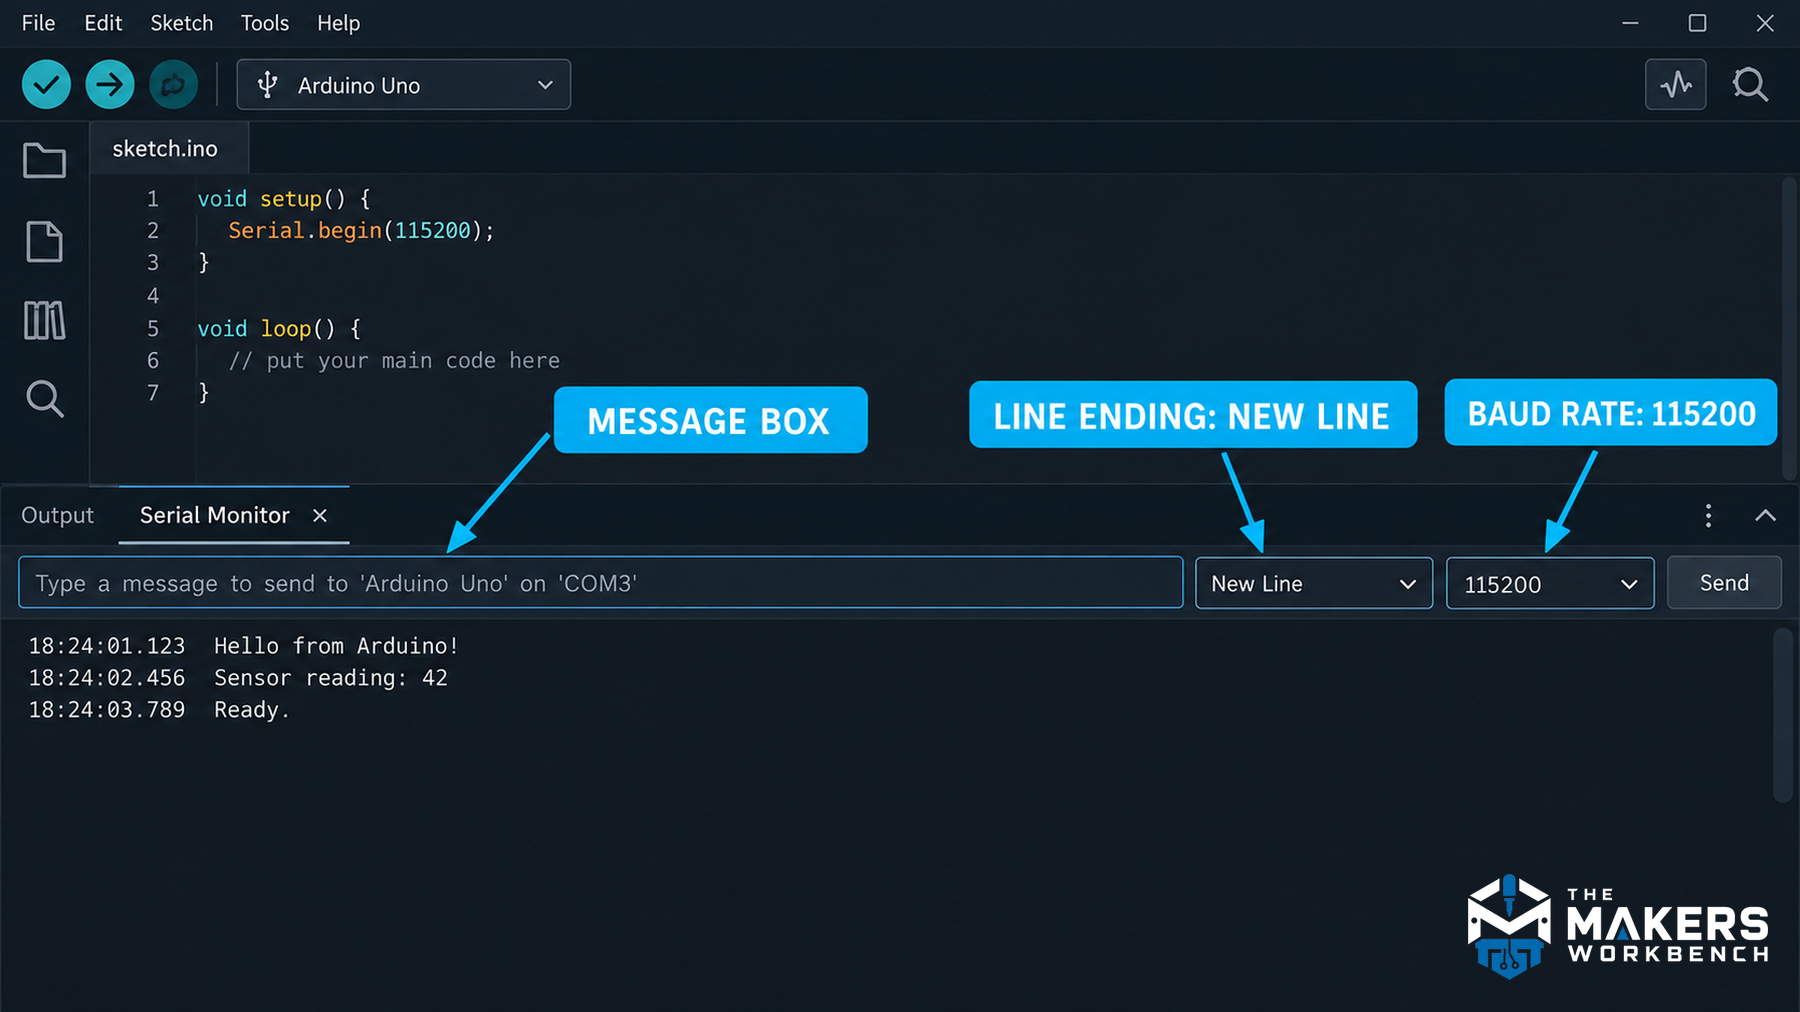1800x1012 pixels.
Task: Click the Upload arrow button
Action: pyautogui.click(x=110, y=85)
